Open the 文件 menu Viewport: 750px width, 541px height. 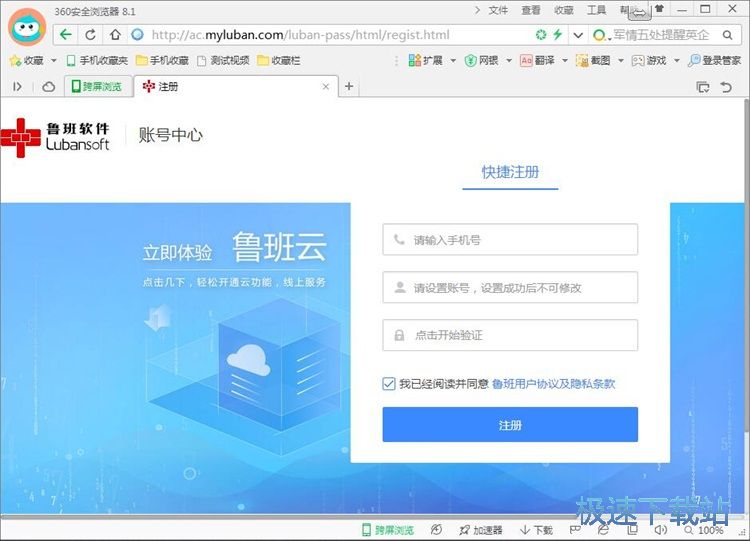pyautogui.click(x=498, y=10)
